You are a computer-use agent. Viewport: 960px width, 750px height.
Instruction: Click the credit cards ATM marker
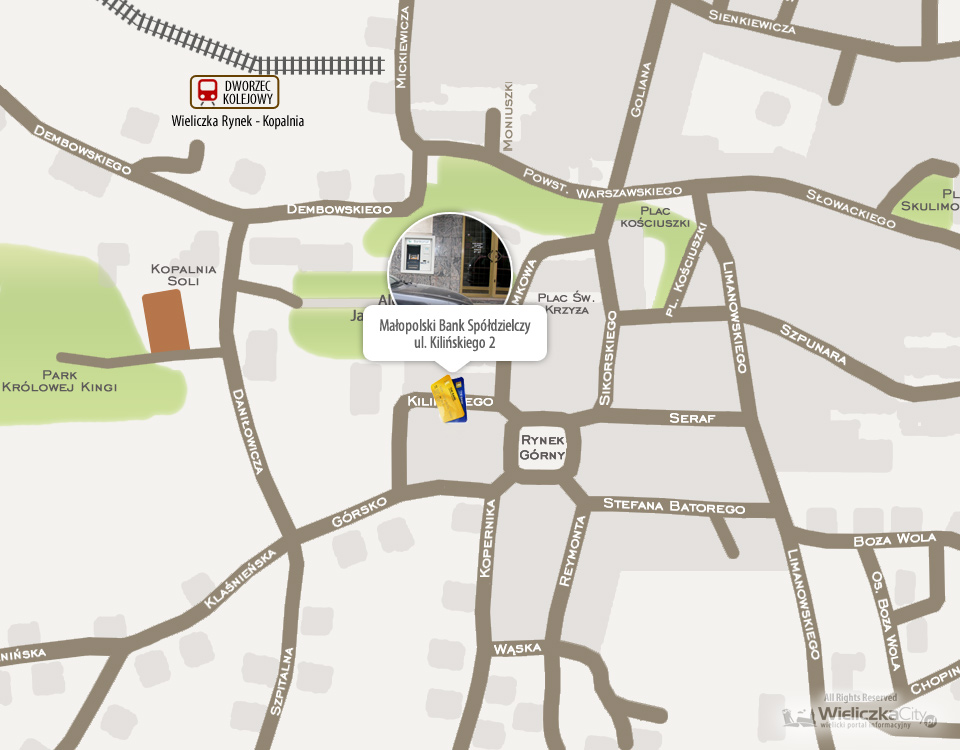pos(449,399)
